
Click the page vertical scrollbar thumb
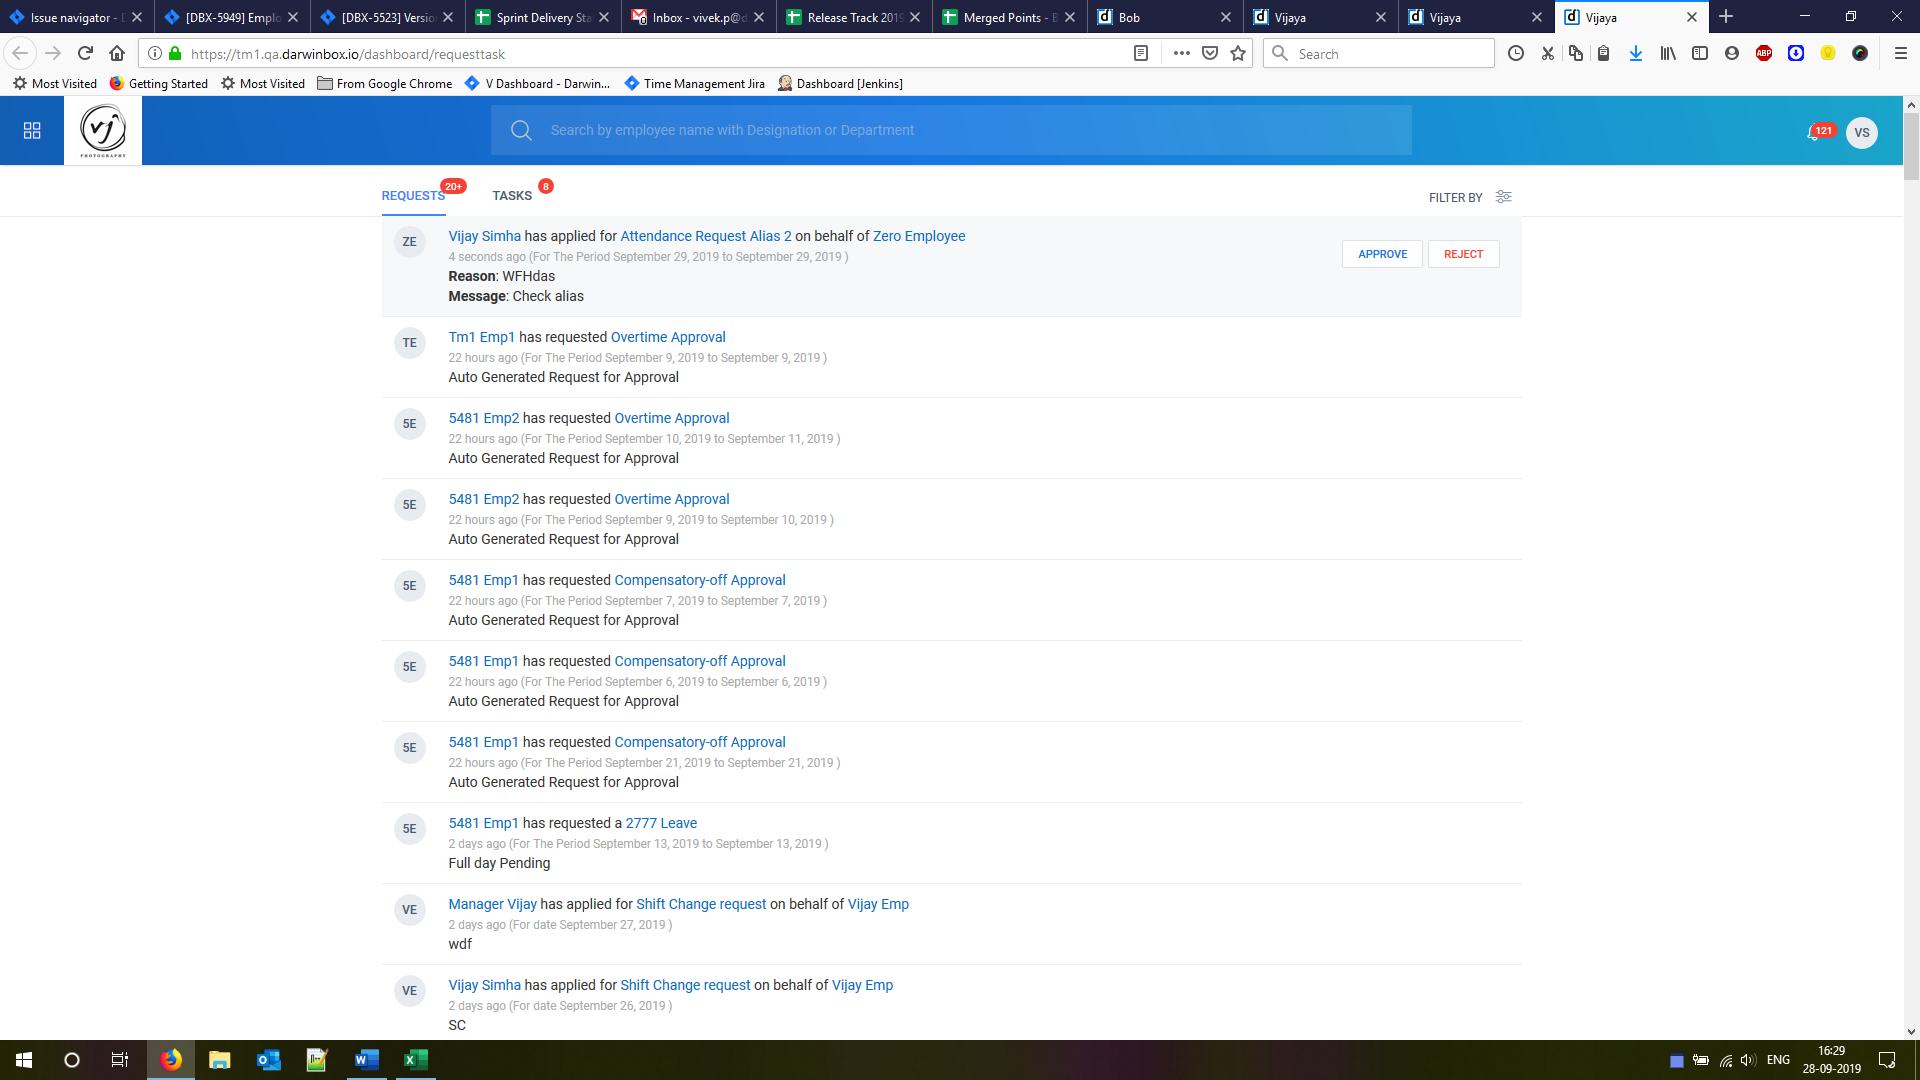[x=1911, y=146]
